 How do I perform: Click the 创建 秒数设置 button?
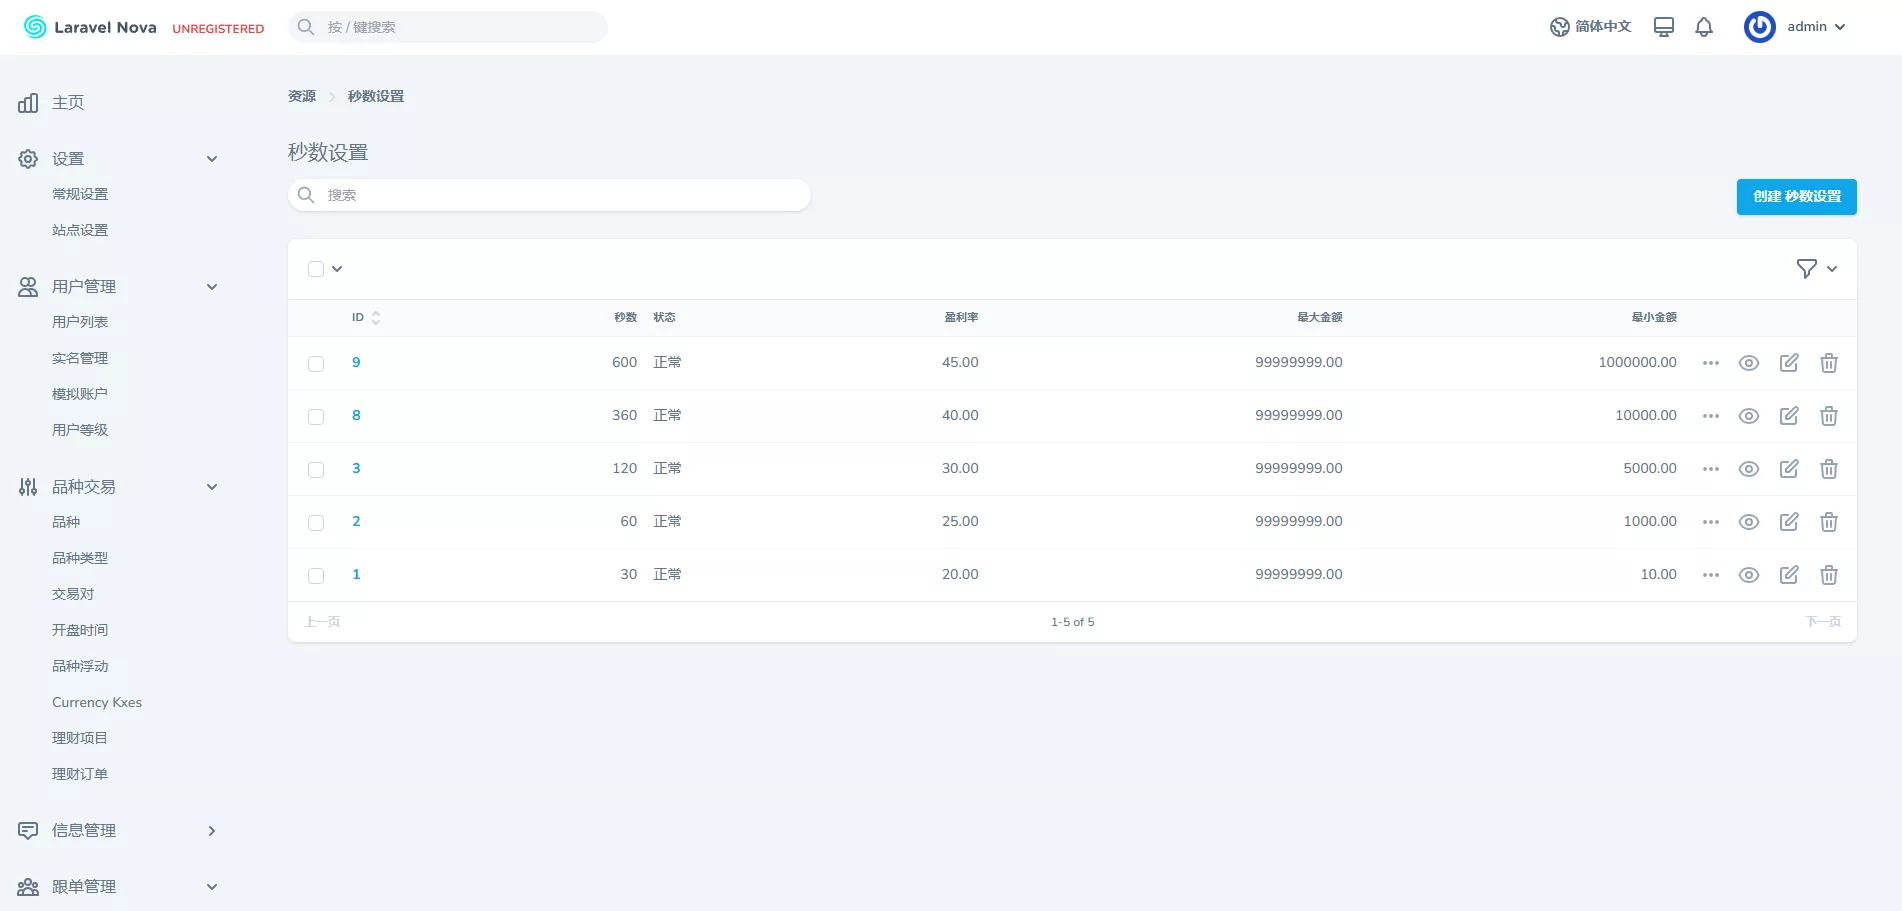click(x=1796, y=197)
